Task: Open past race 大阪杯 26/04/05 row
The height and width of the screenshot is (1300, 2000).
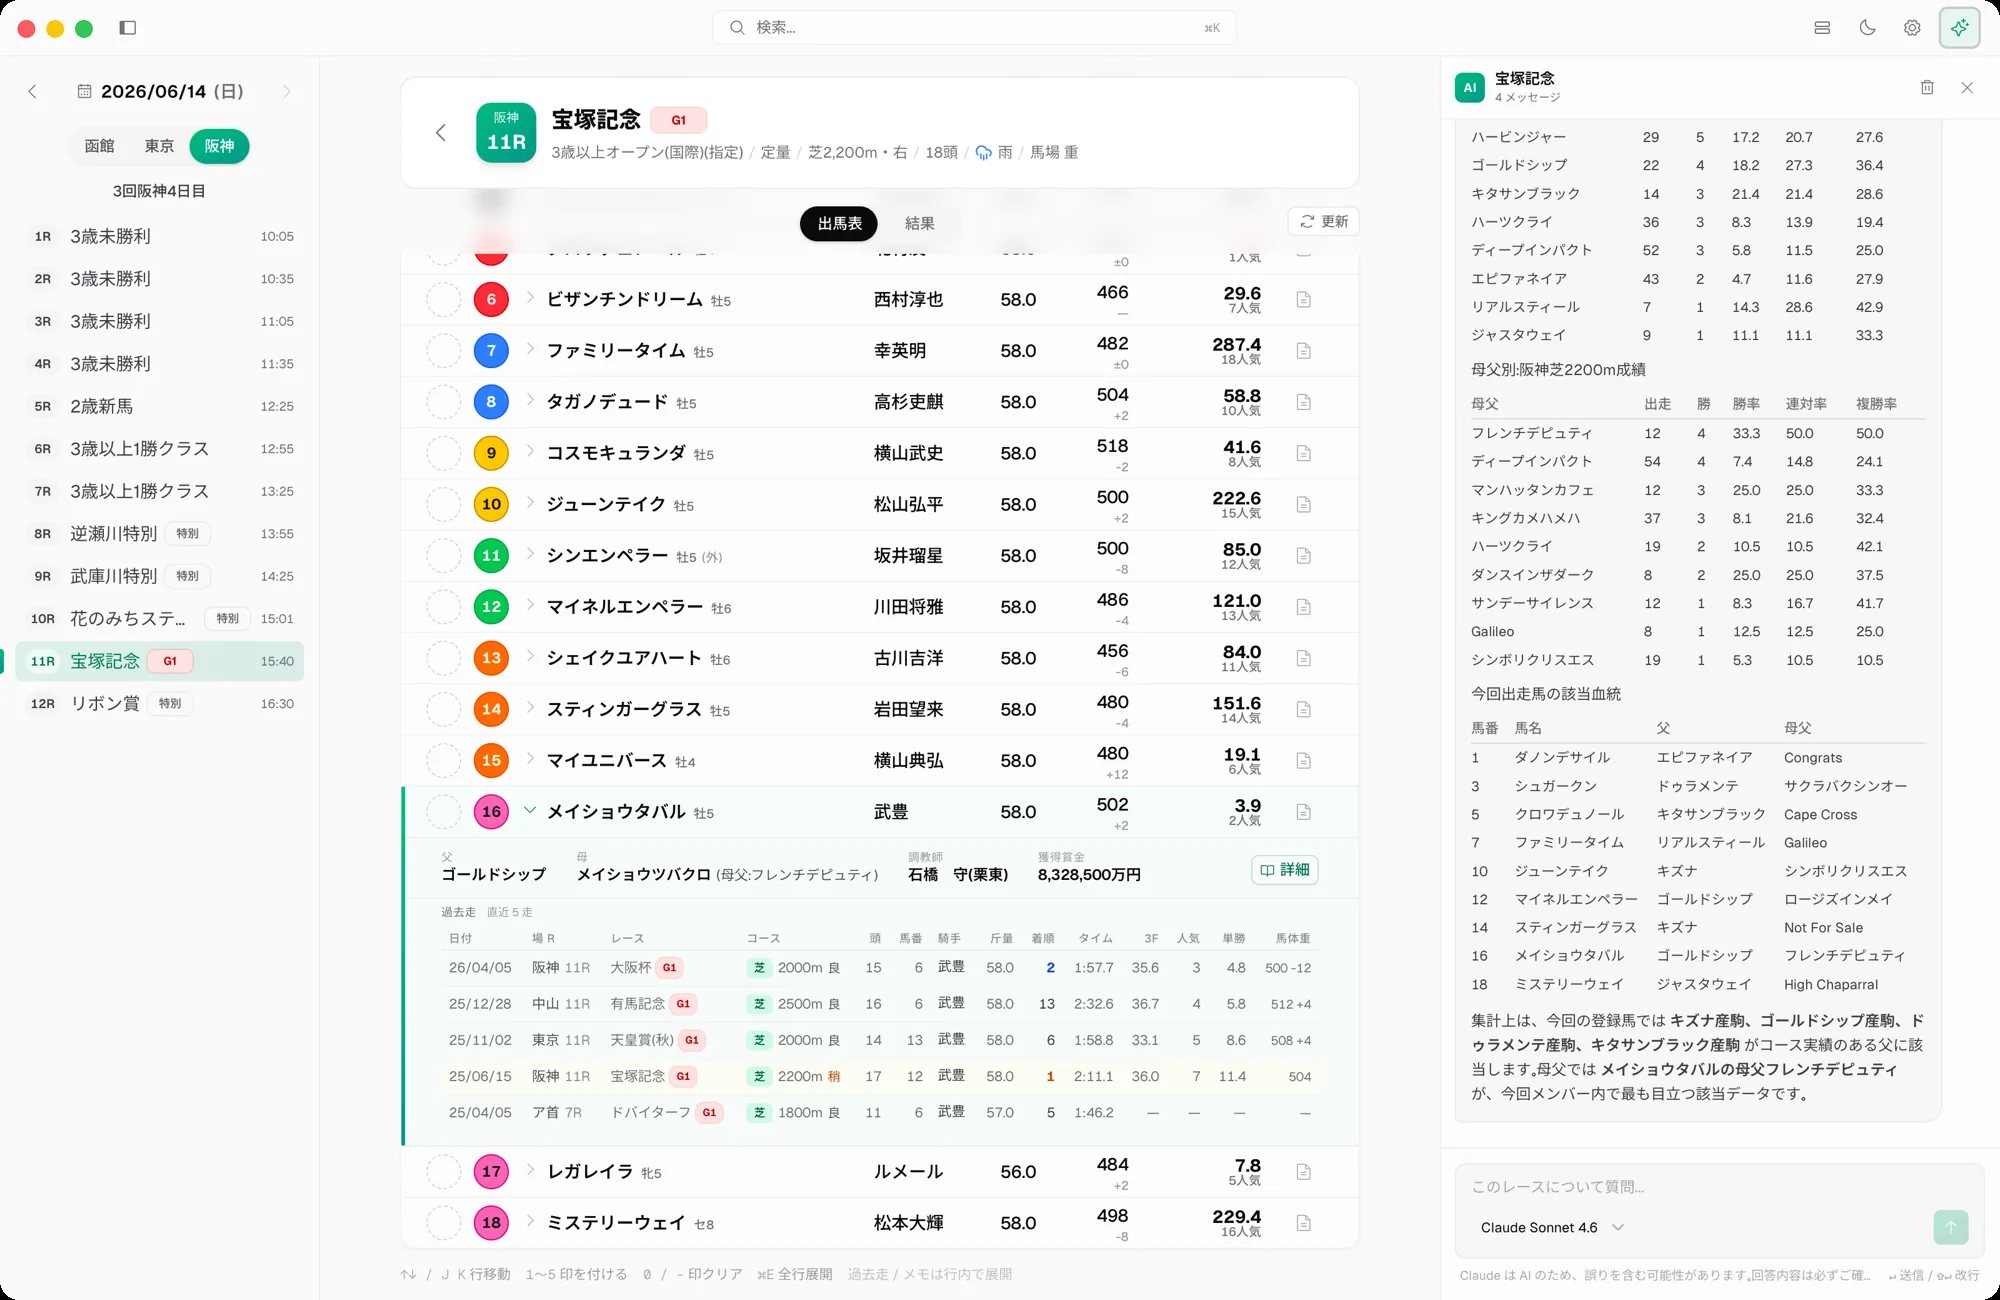Action: pyautogui.click(x=880, y=968)
